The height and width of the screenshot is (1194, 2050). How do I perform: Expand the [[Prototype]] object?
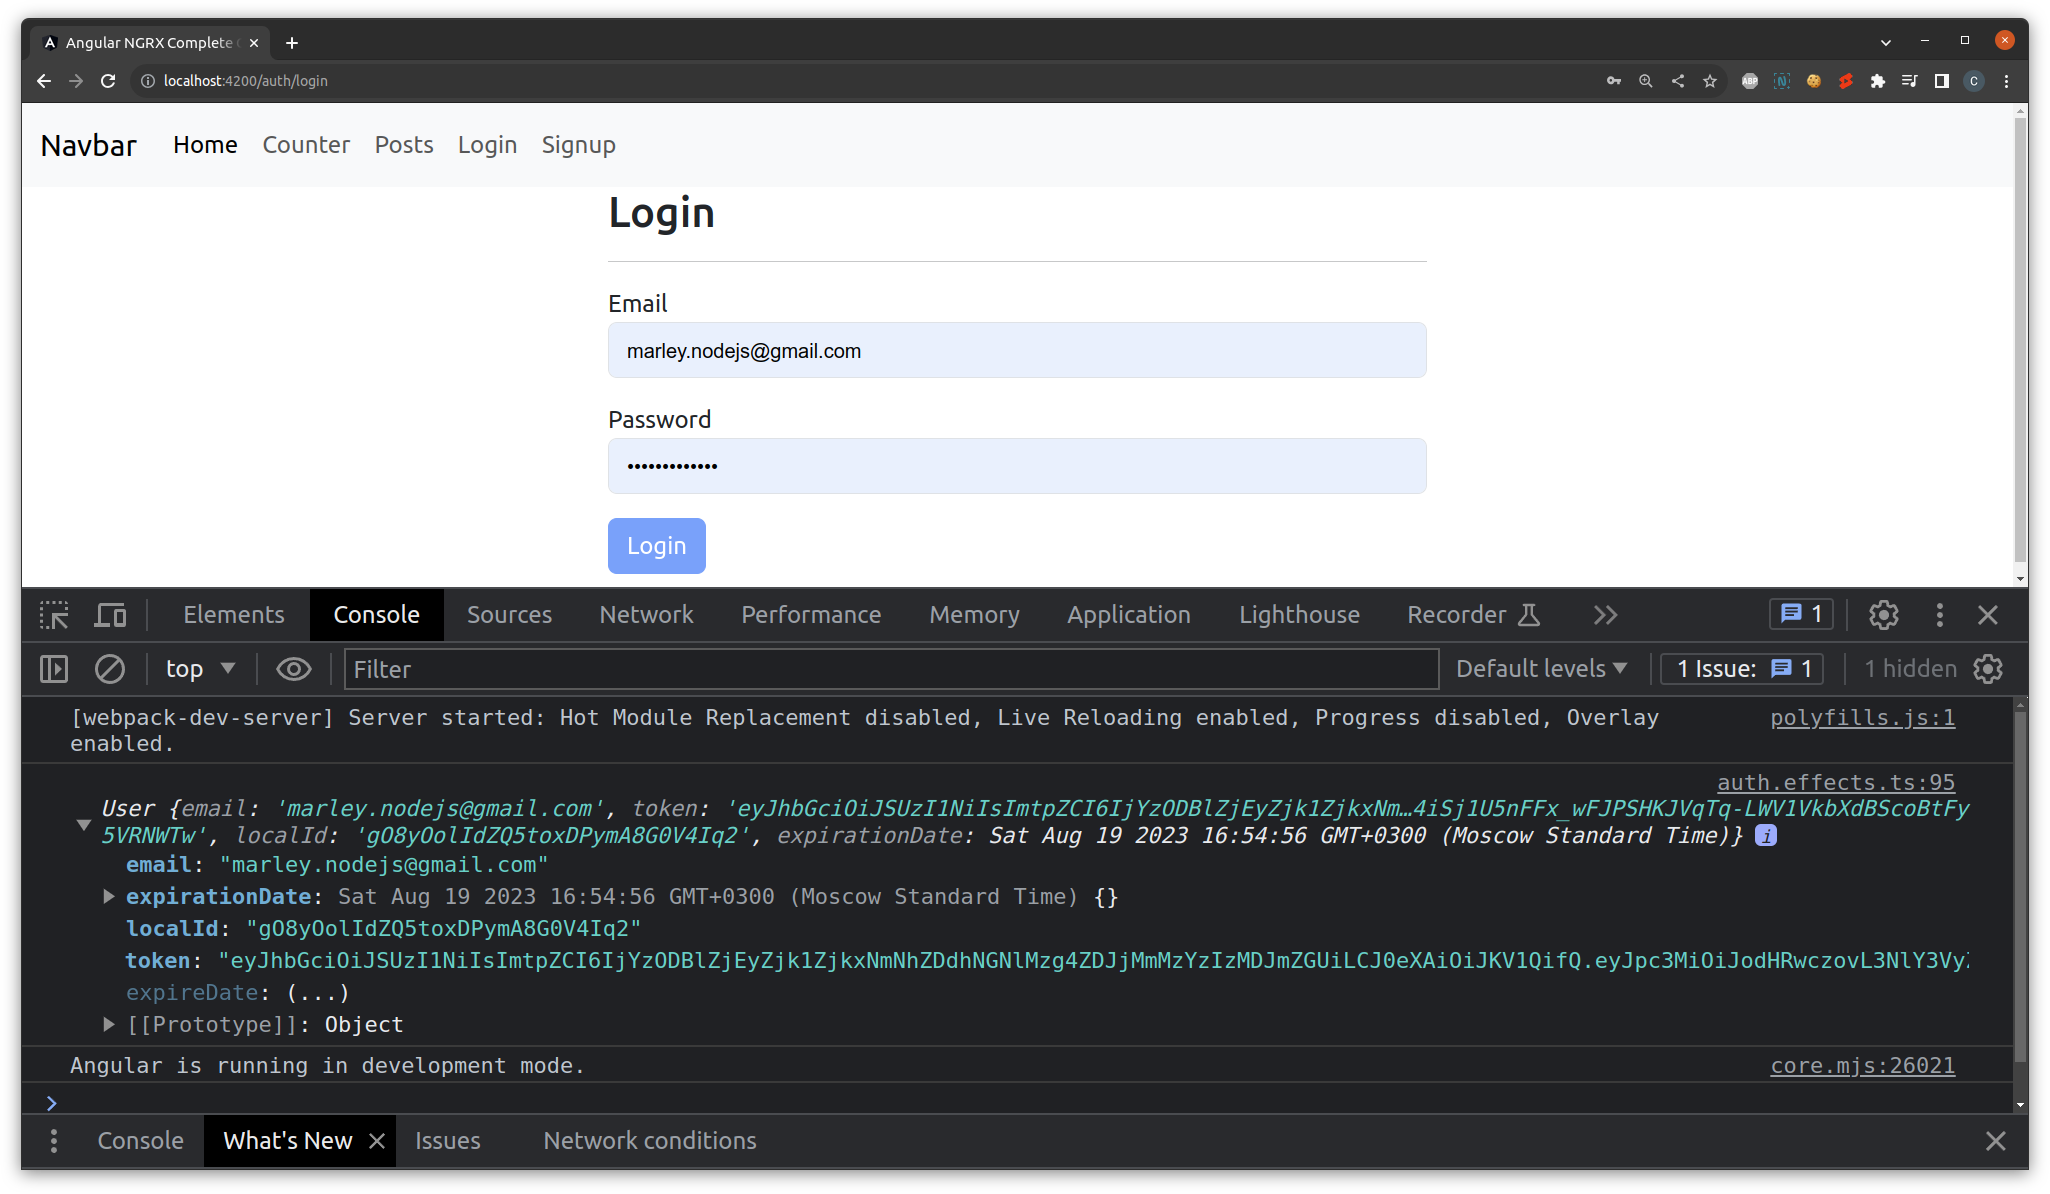(x=108, y=1024)
